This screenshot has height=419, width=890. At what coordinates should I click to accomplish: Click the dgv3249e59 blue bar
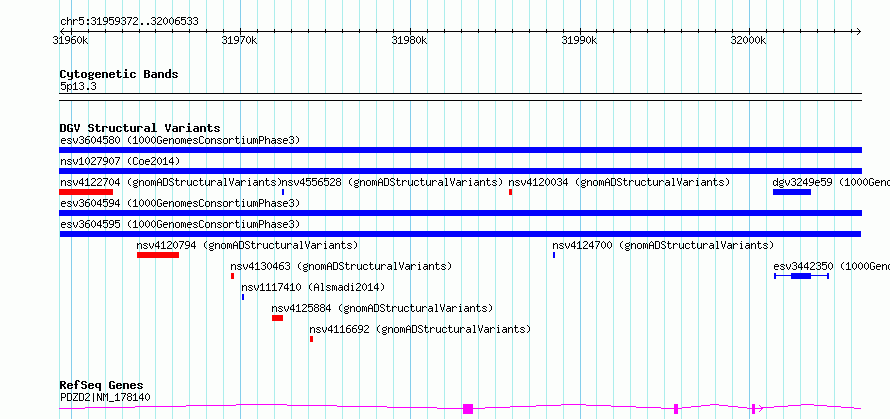(x=792, y=192)
